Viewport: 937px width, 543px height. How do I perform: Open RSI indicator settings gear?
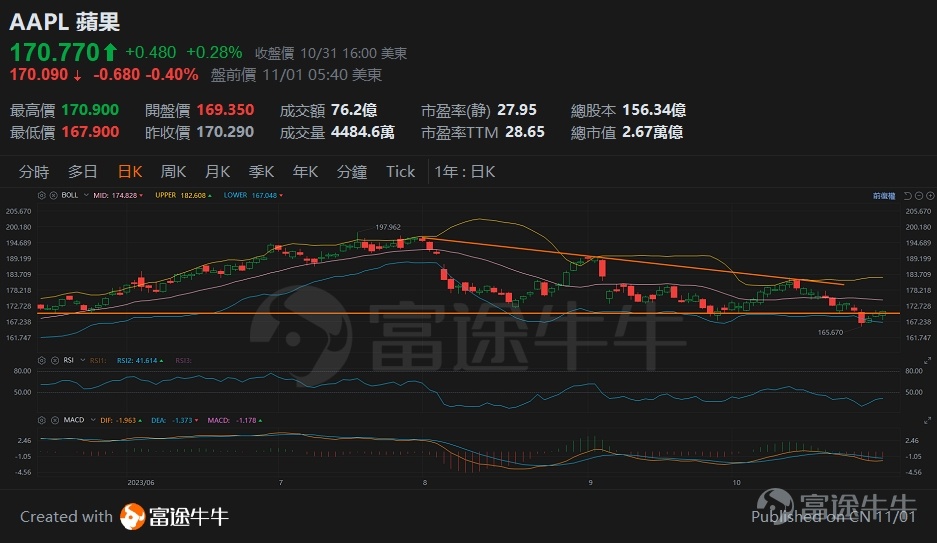coord(42,360)
